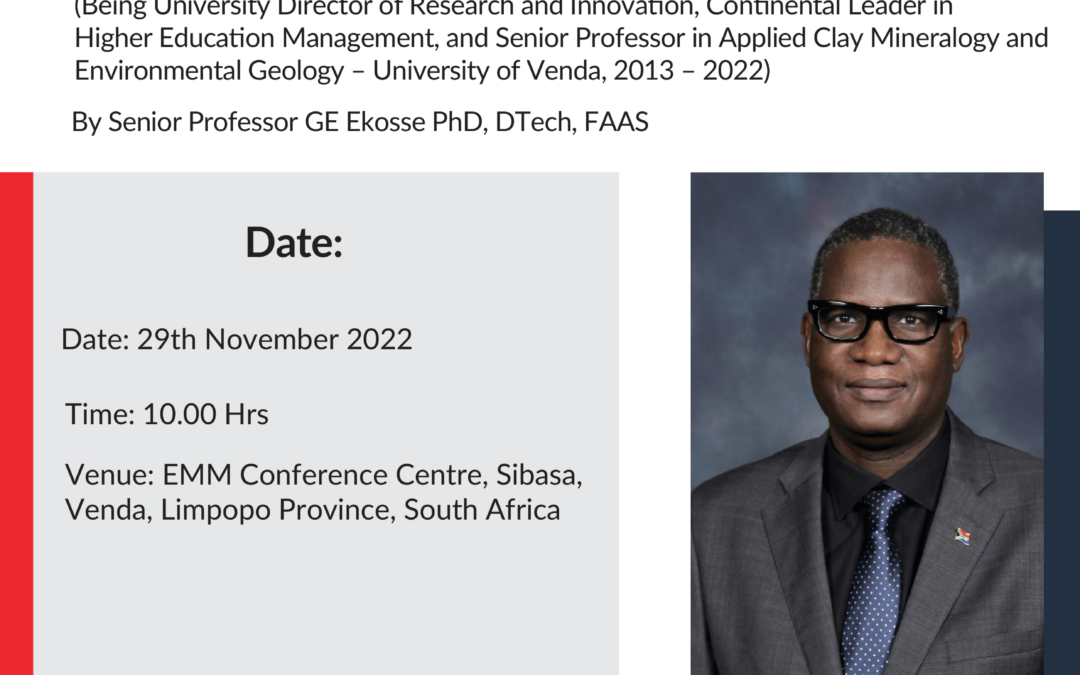The height and width of the screenshot is (675, 1080).
Task: Click the "Venda, Limpopo Province, South Africa" line
Action: (x=313, y=510)
